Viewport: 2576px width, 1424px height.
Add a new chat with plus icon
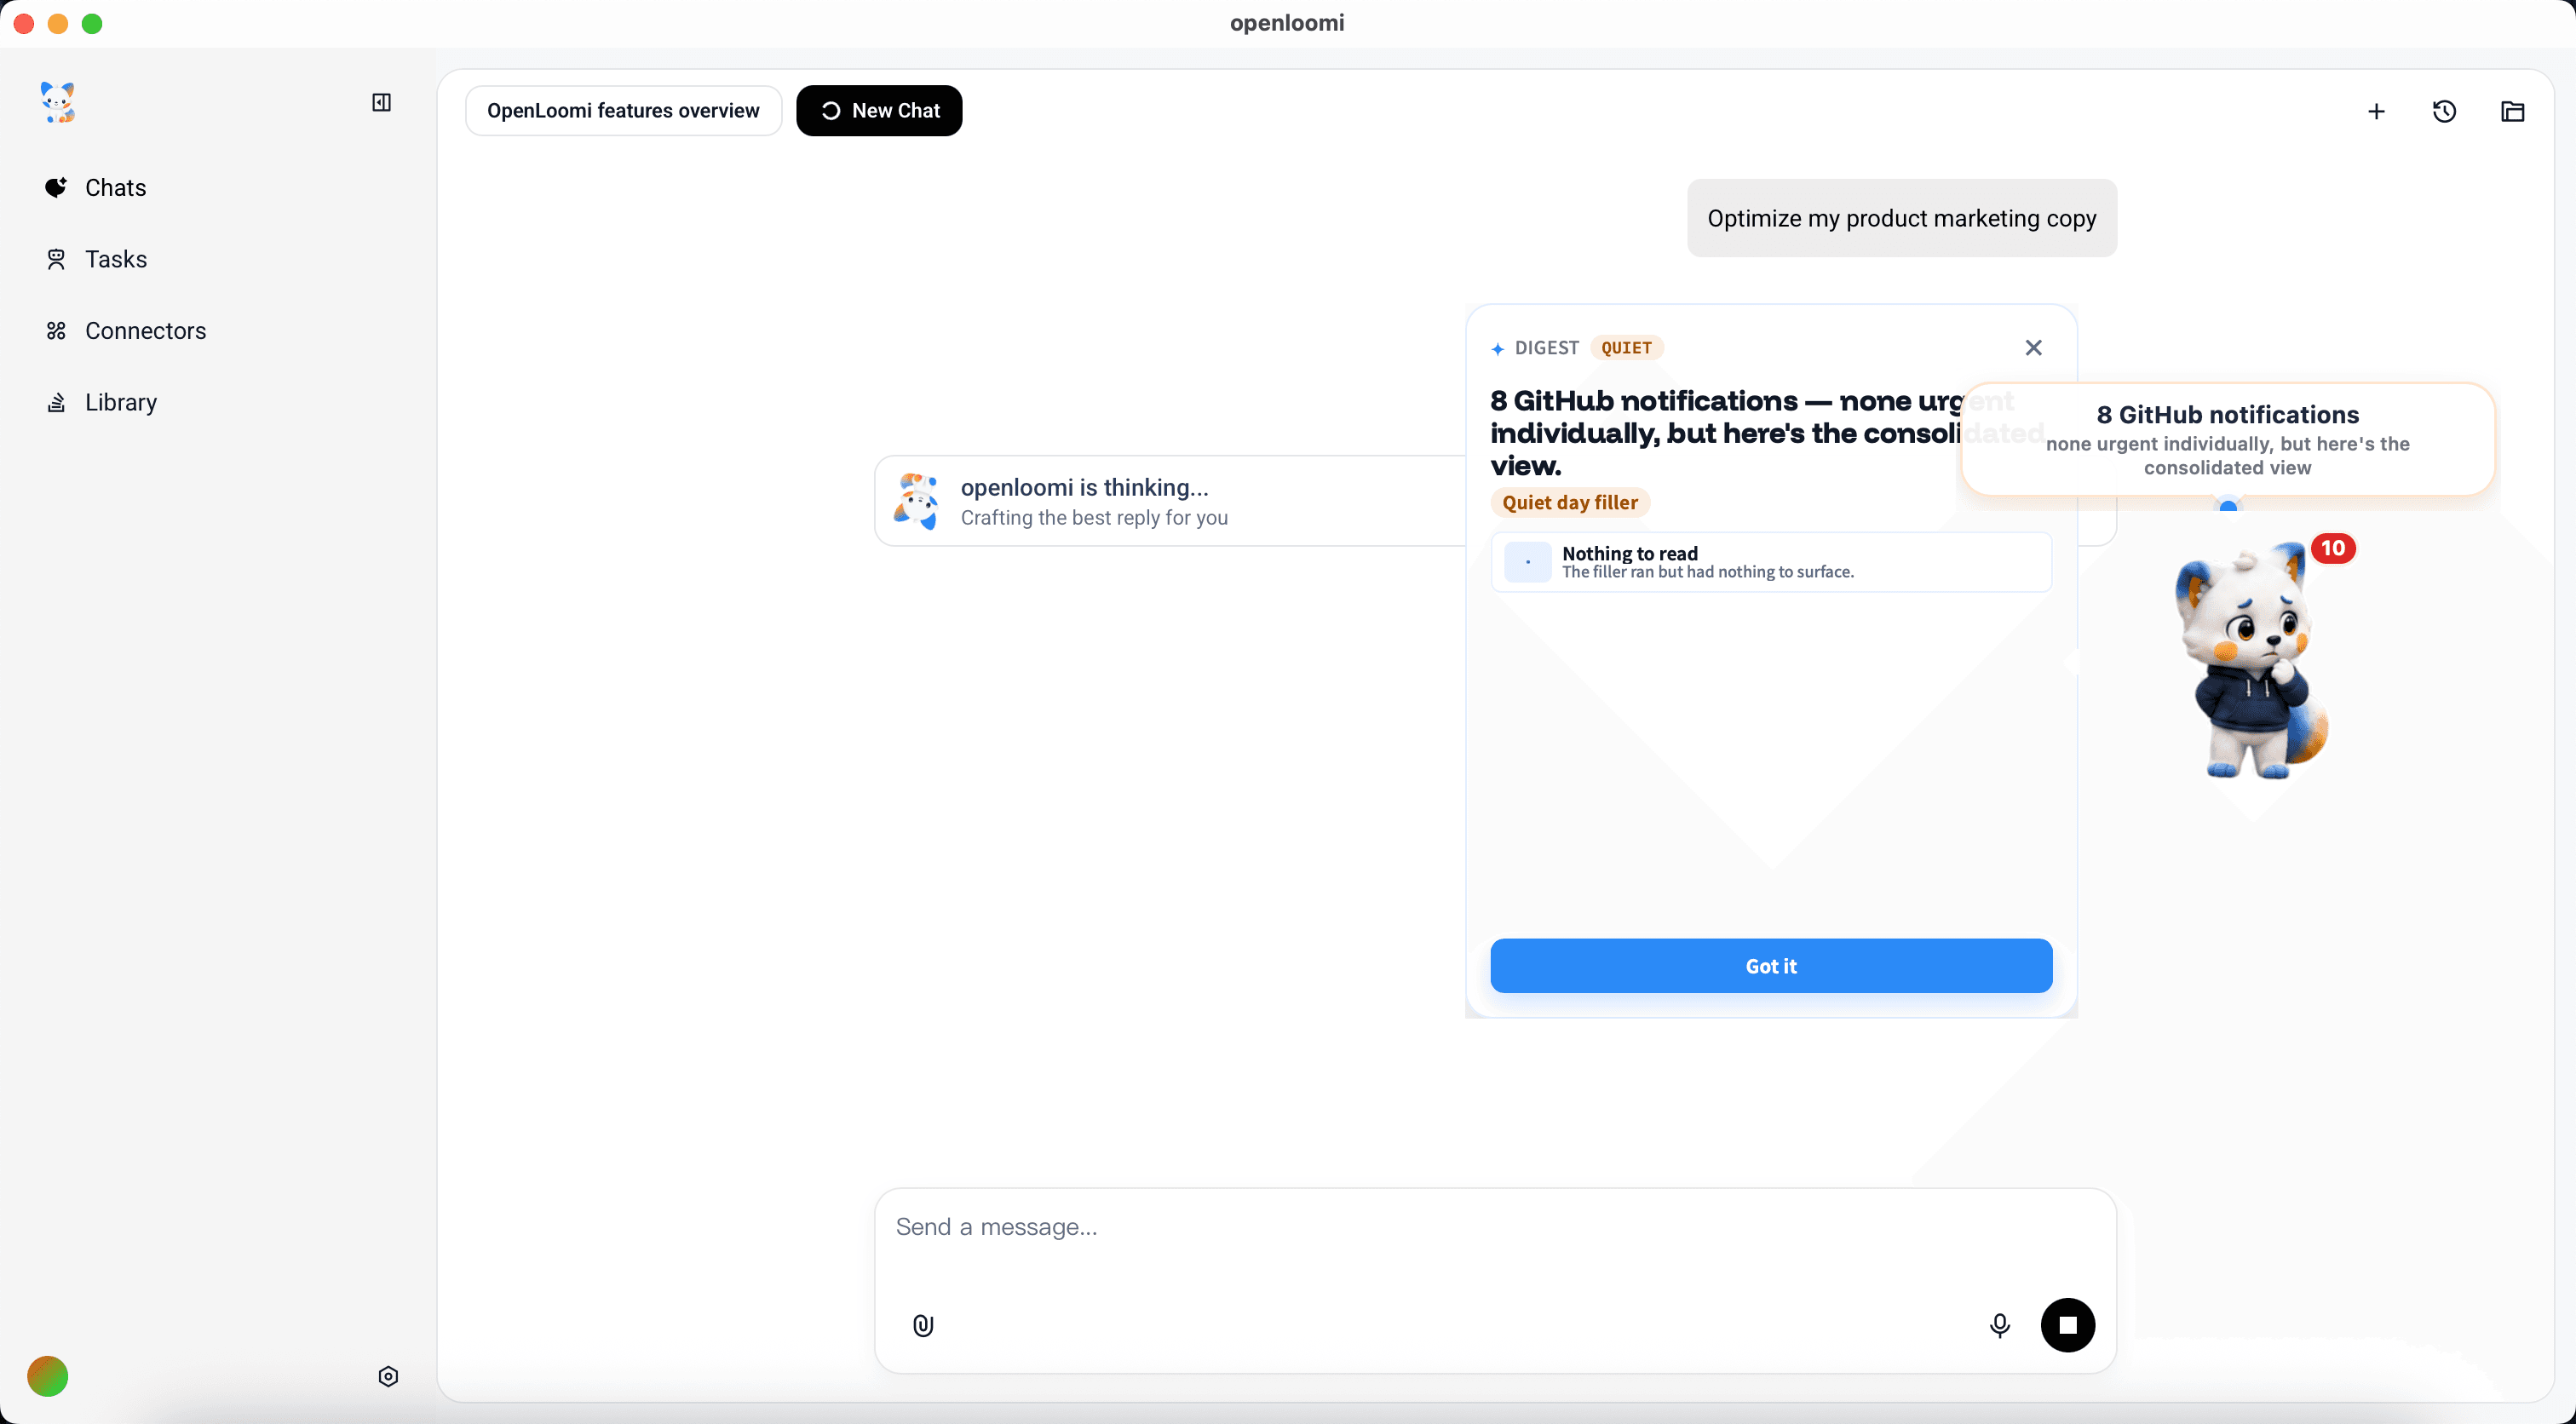coord(2376,111)
